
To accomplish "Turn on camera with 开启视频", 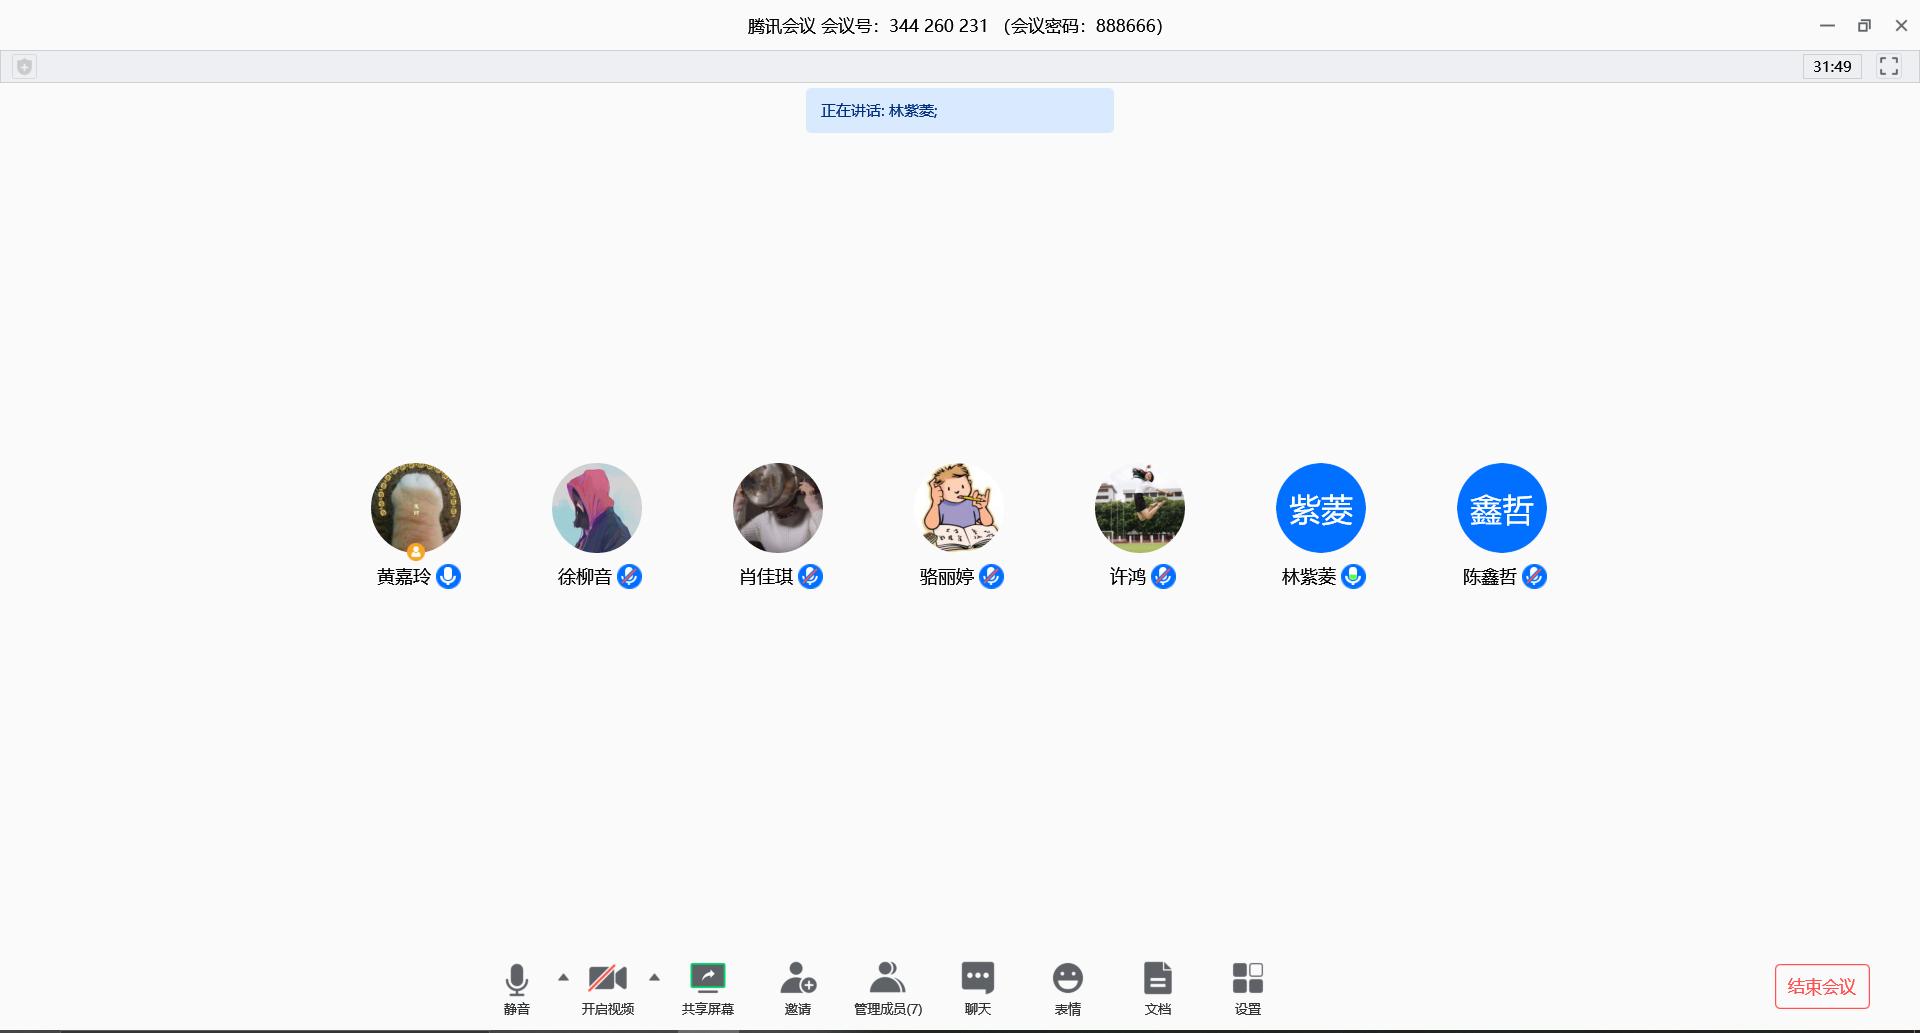I will (x=607, y=978).
